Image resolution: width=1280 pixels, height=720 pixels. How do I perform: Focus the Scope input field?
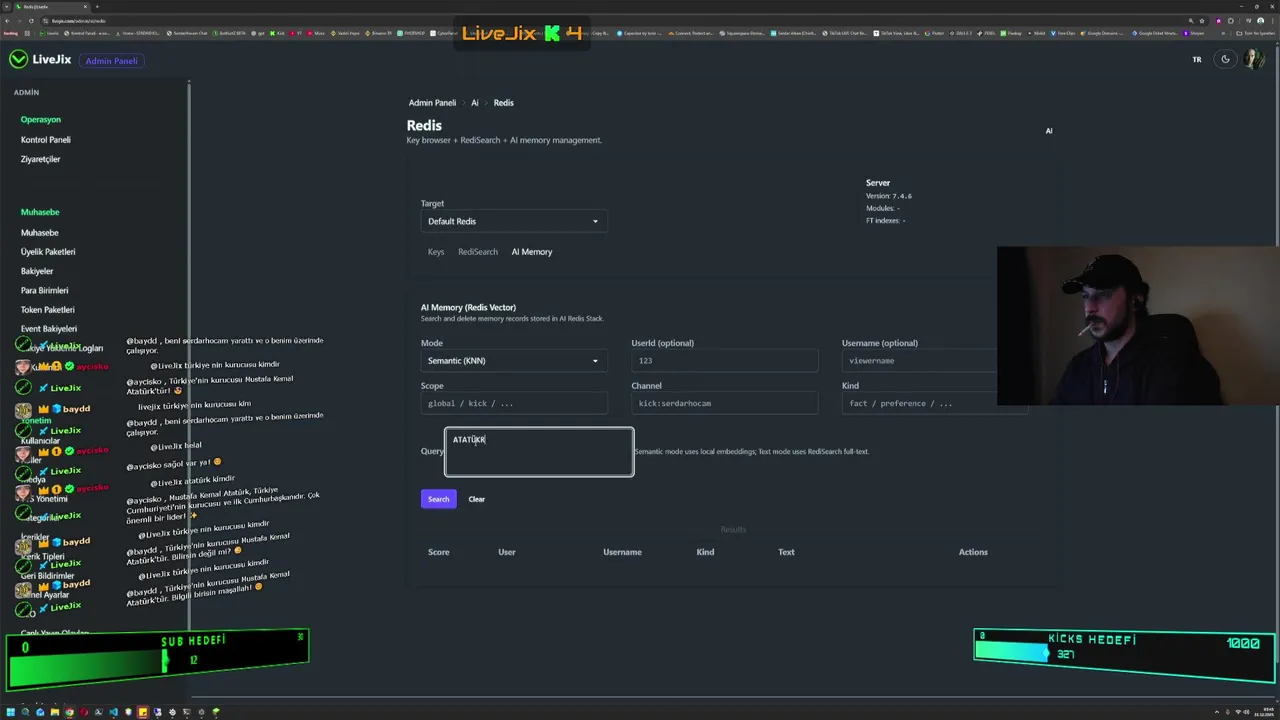point(514,403)
